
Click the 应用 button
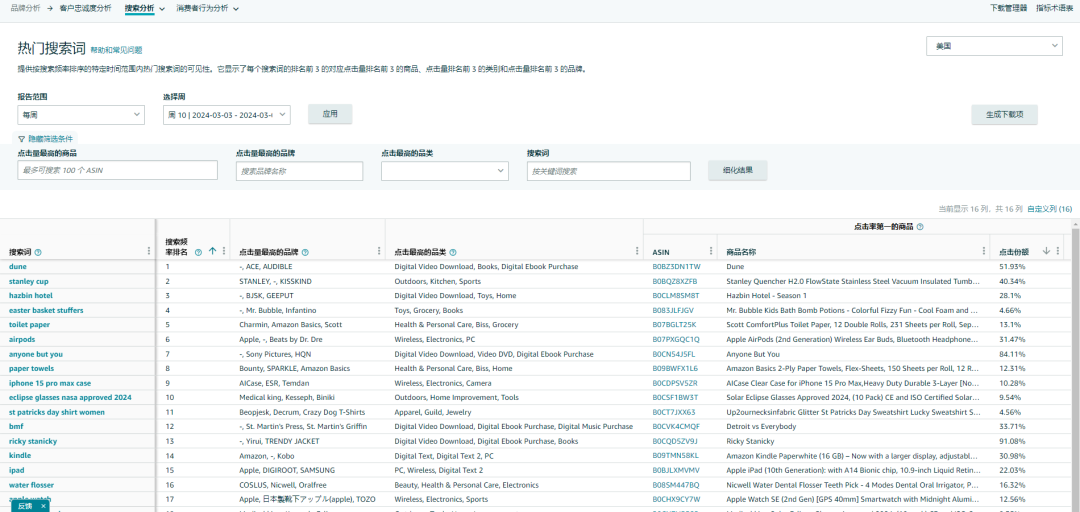(330, 114)
